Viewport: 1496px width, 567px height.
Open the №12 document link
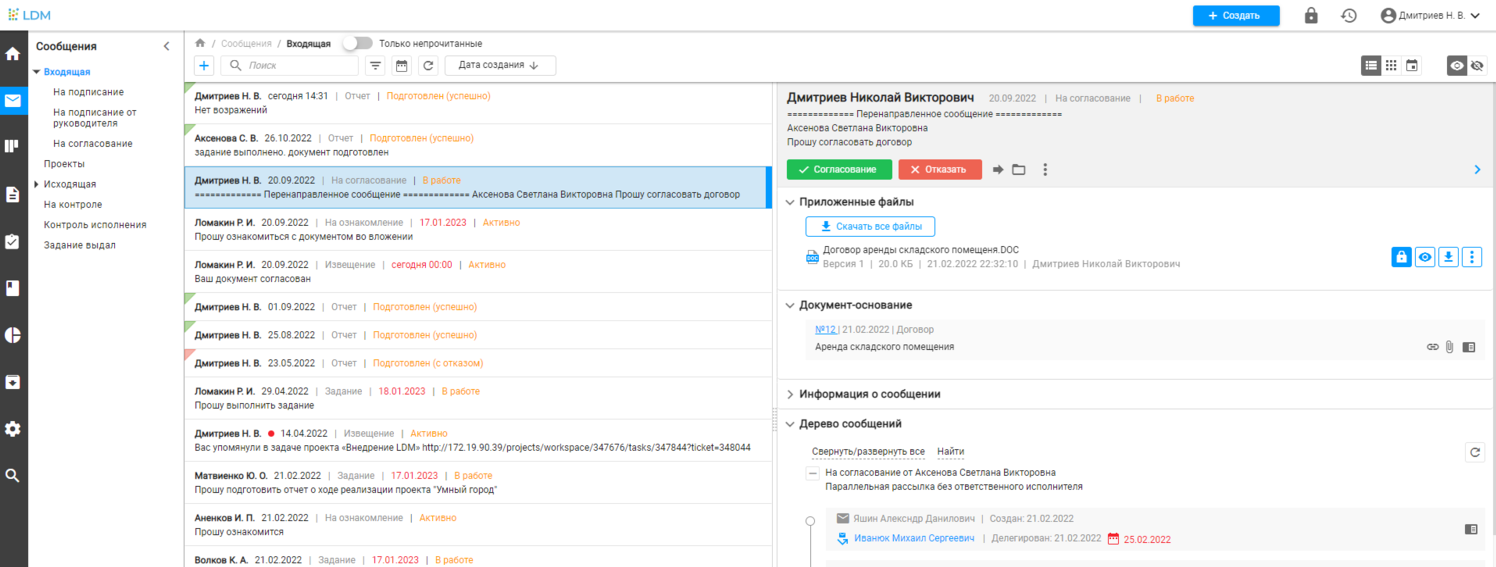click(x=825, y=330)
